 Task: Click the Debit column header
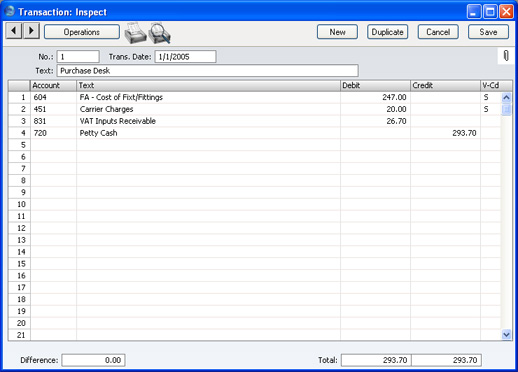pos(375,86)
